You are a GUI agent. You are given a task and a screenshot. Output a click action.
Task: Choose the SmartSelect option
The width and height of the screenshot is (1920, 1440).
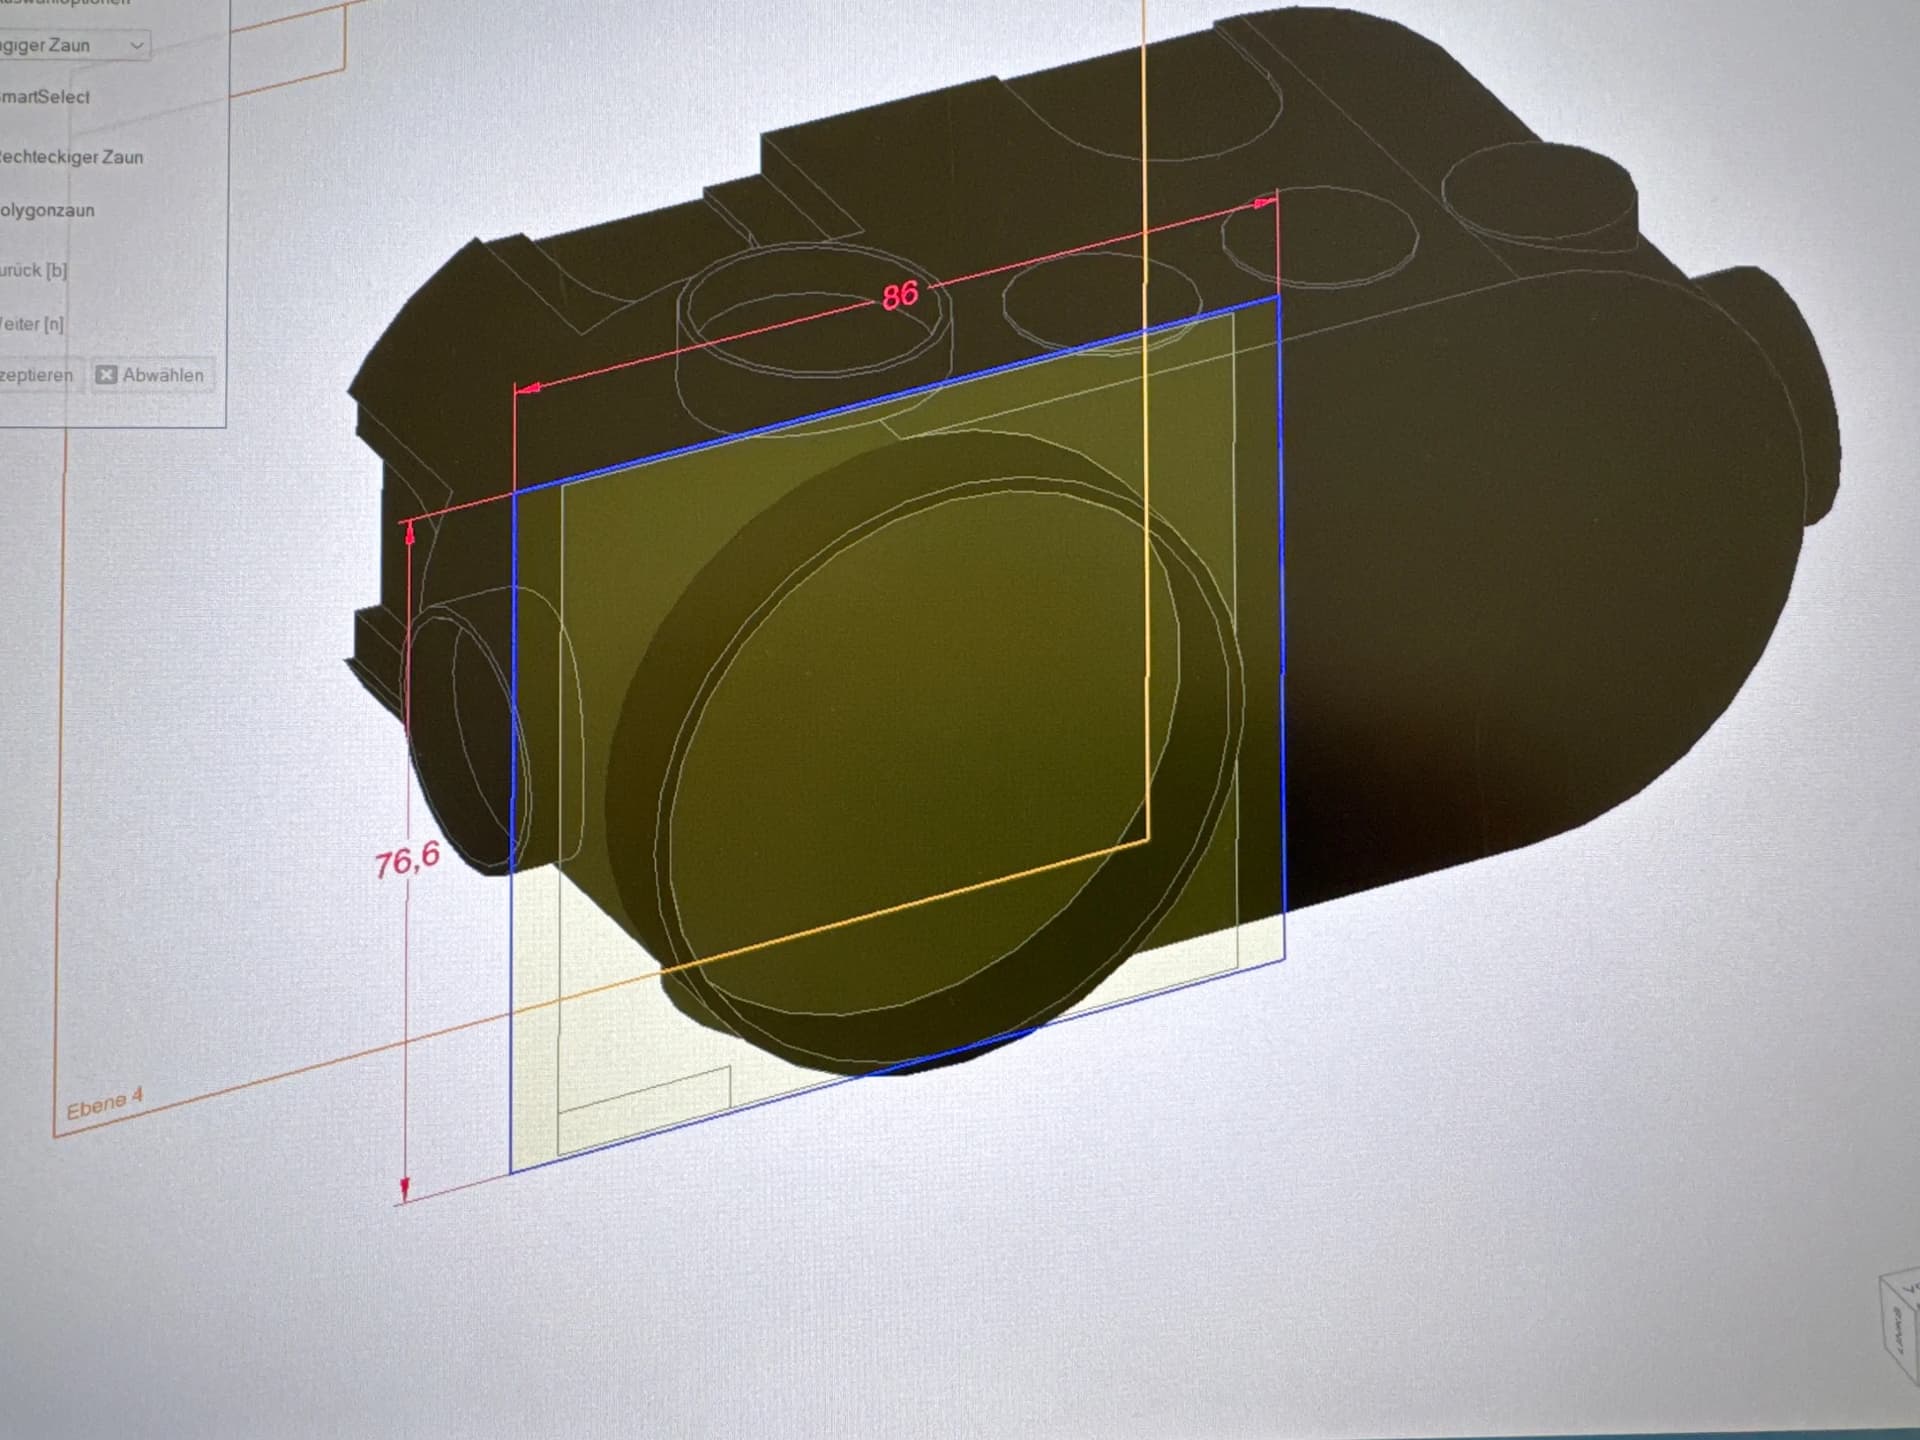tap(46, 97)
